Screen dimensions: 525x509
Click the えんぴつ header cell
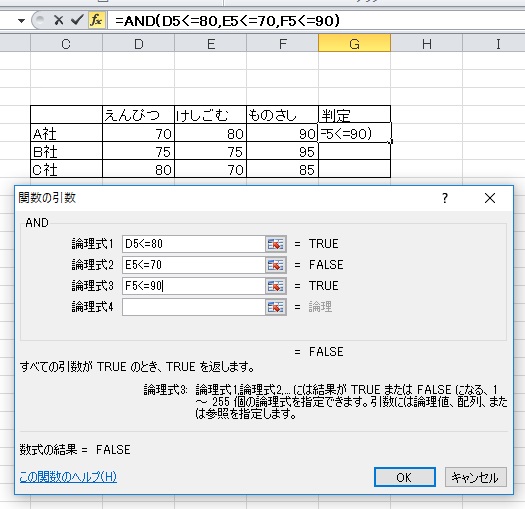[x=138, y=115]
